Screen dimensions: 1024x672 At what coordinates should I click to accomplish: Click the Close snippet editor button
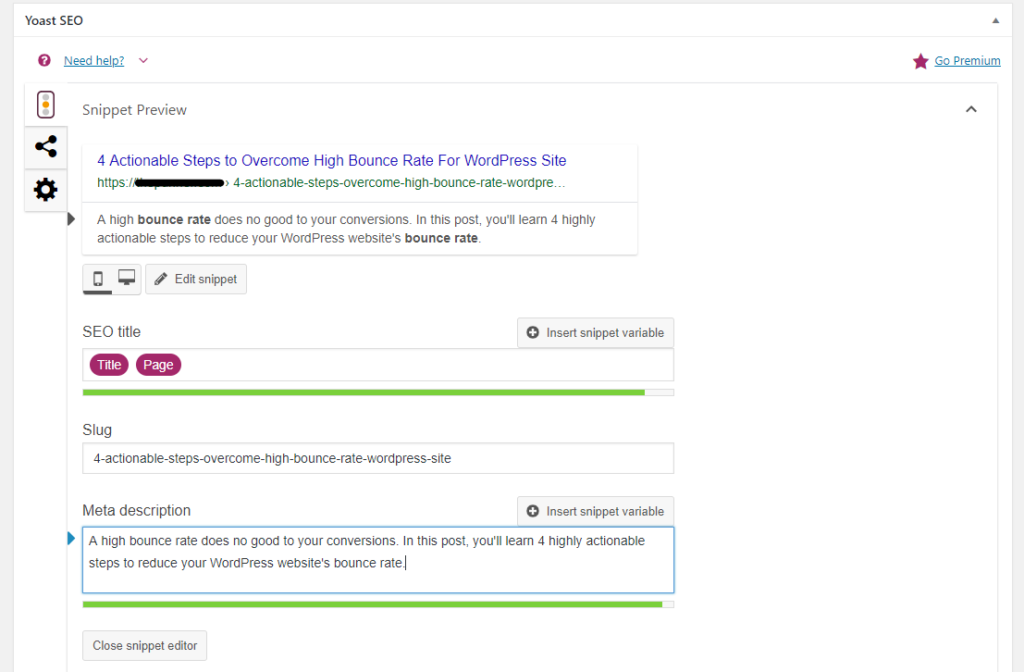point(144,645)
